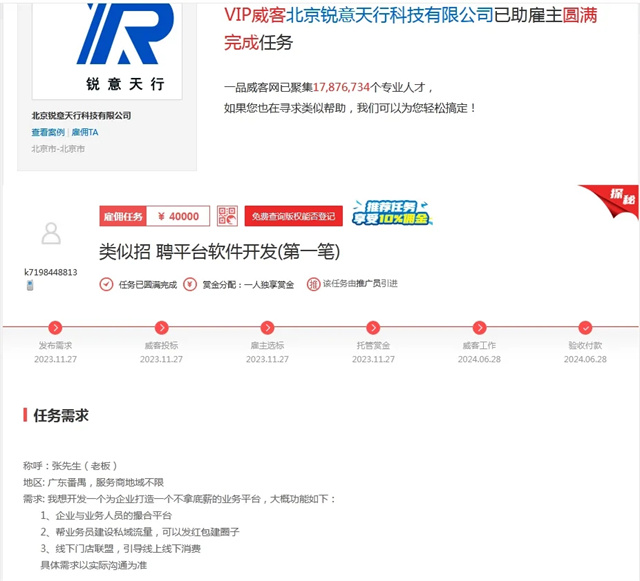Click the company name under the logo
The height and width of the screenshot is (581, 640).
tap(81, 116)
